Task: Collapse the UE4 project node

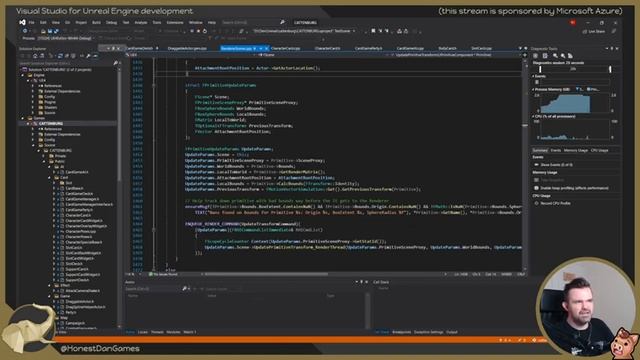Action: [29, 80]
